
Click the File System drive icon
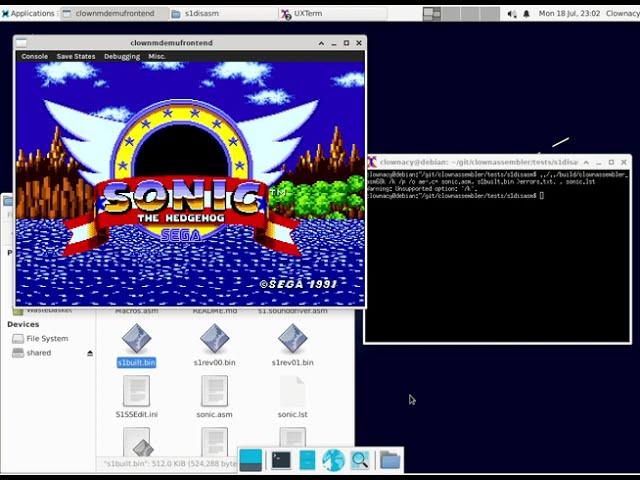point(18,338)
